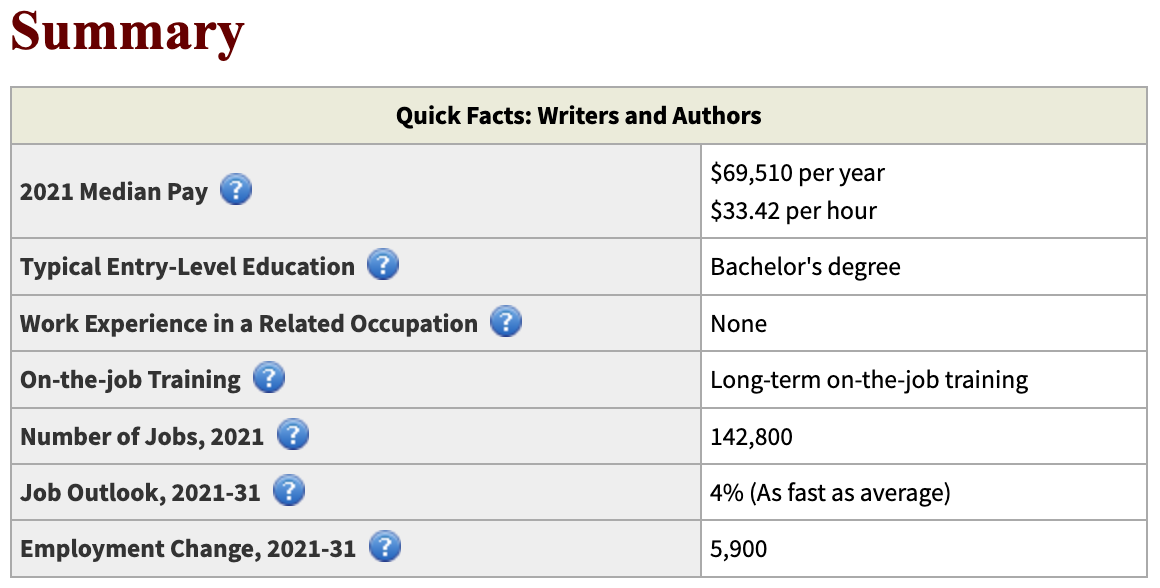Click help icon for Typical Entry-Level Education

tap(382, 264)
